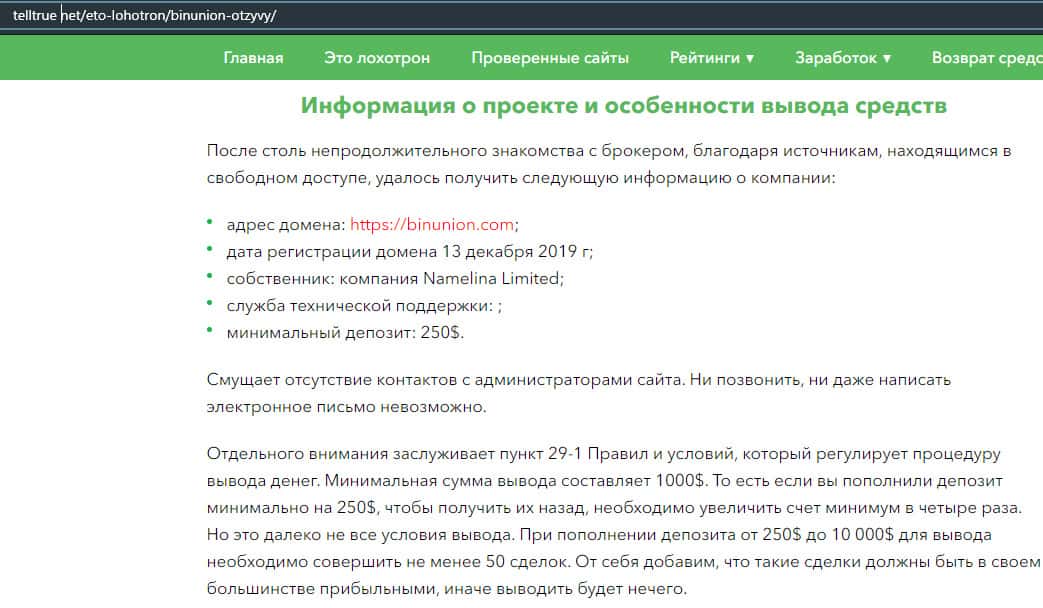Image resolution: width=1043 pixels, height=608 pixels.
Task: Click the intro paragraph starting После столь
Action: (x=608, y=164)
